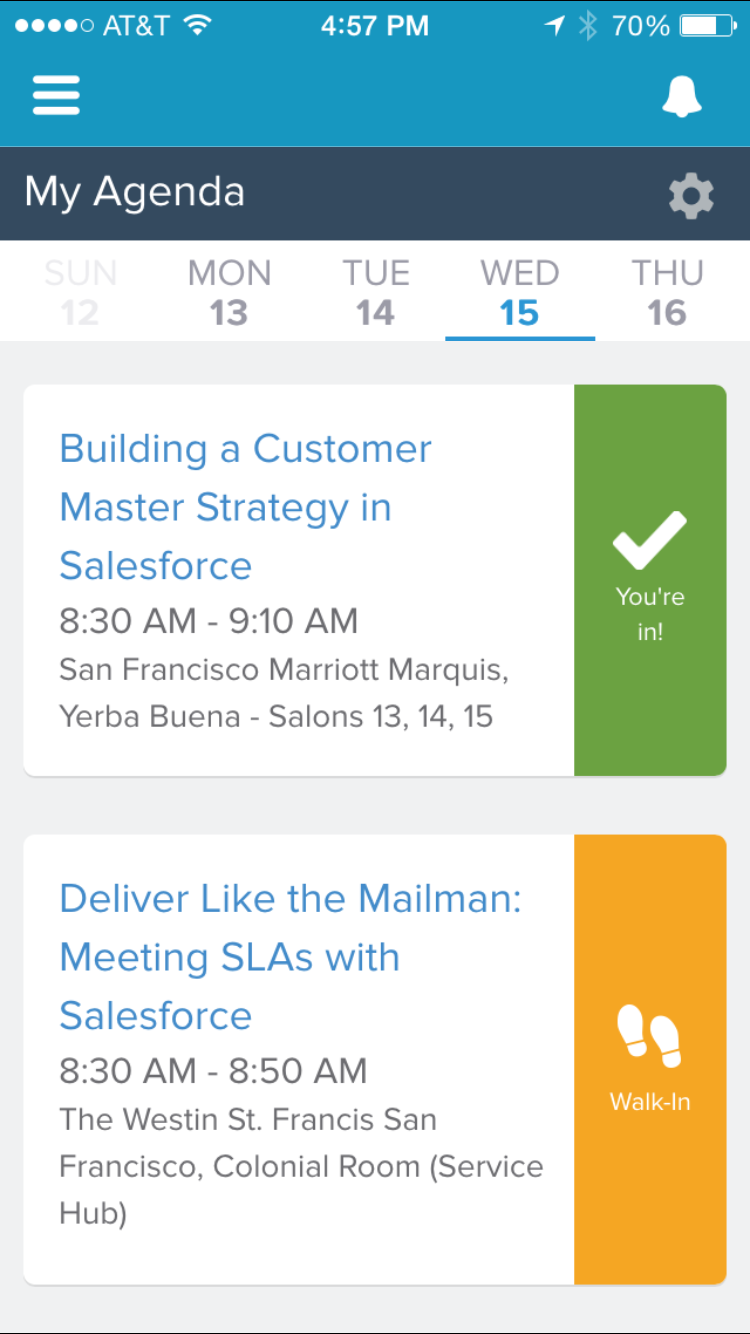Open the hamburger menu
750x1334 pixels.
click(x=56, y=96)
